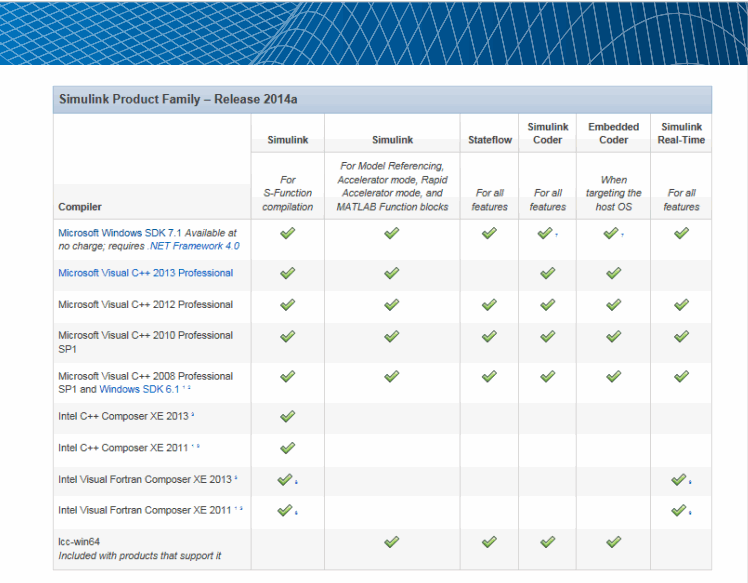Click the blue wave banner image
The width and height of the screenshot is (748, 583).
pos(374,32)
